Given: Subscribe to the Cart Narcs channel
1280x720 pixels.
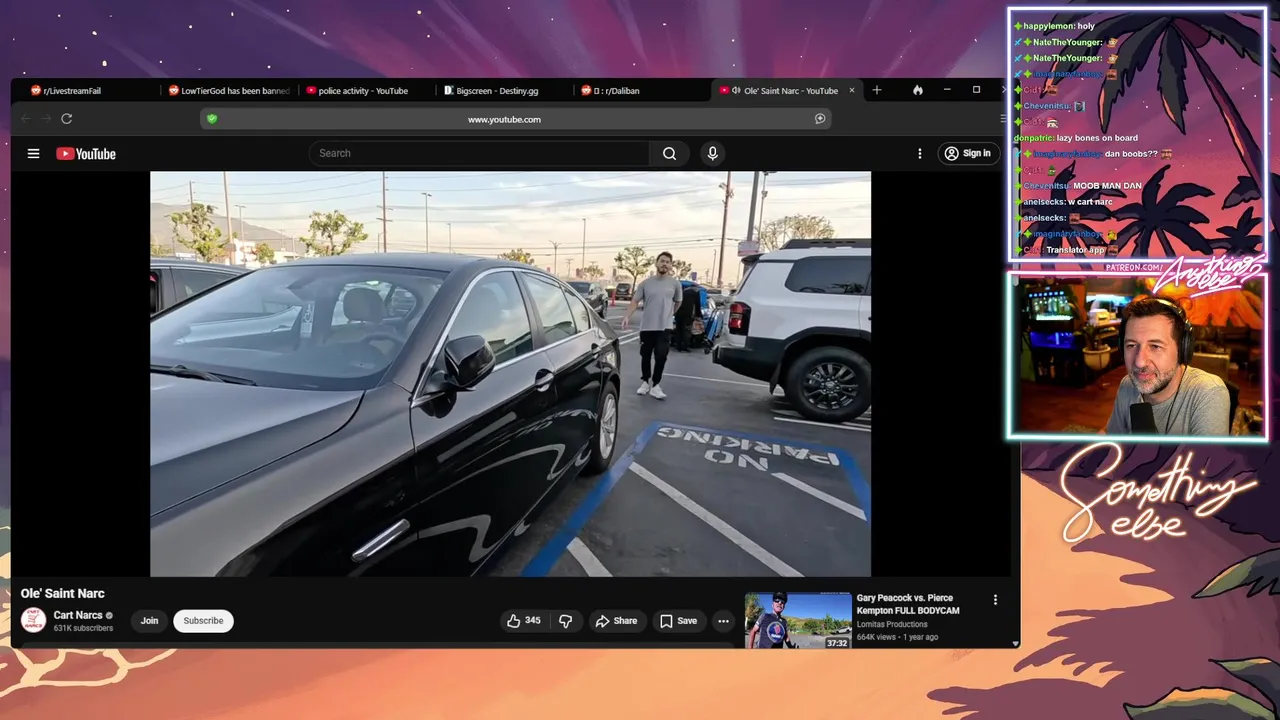Looking at the screenshot, I should pos(203,621).
